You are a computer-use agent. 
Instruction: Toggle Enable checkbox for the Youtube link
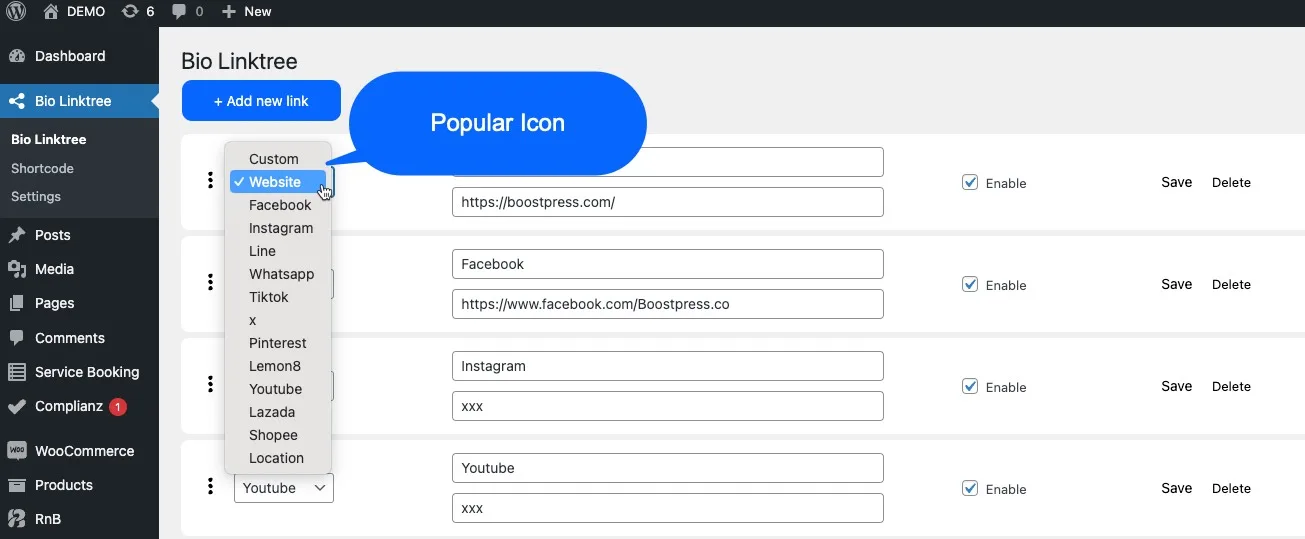pos(969,488)
